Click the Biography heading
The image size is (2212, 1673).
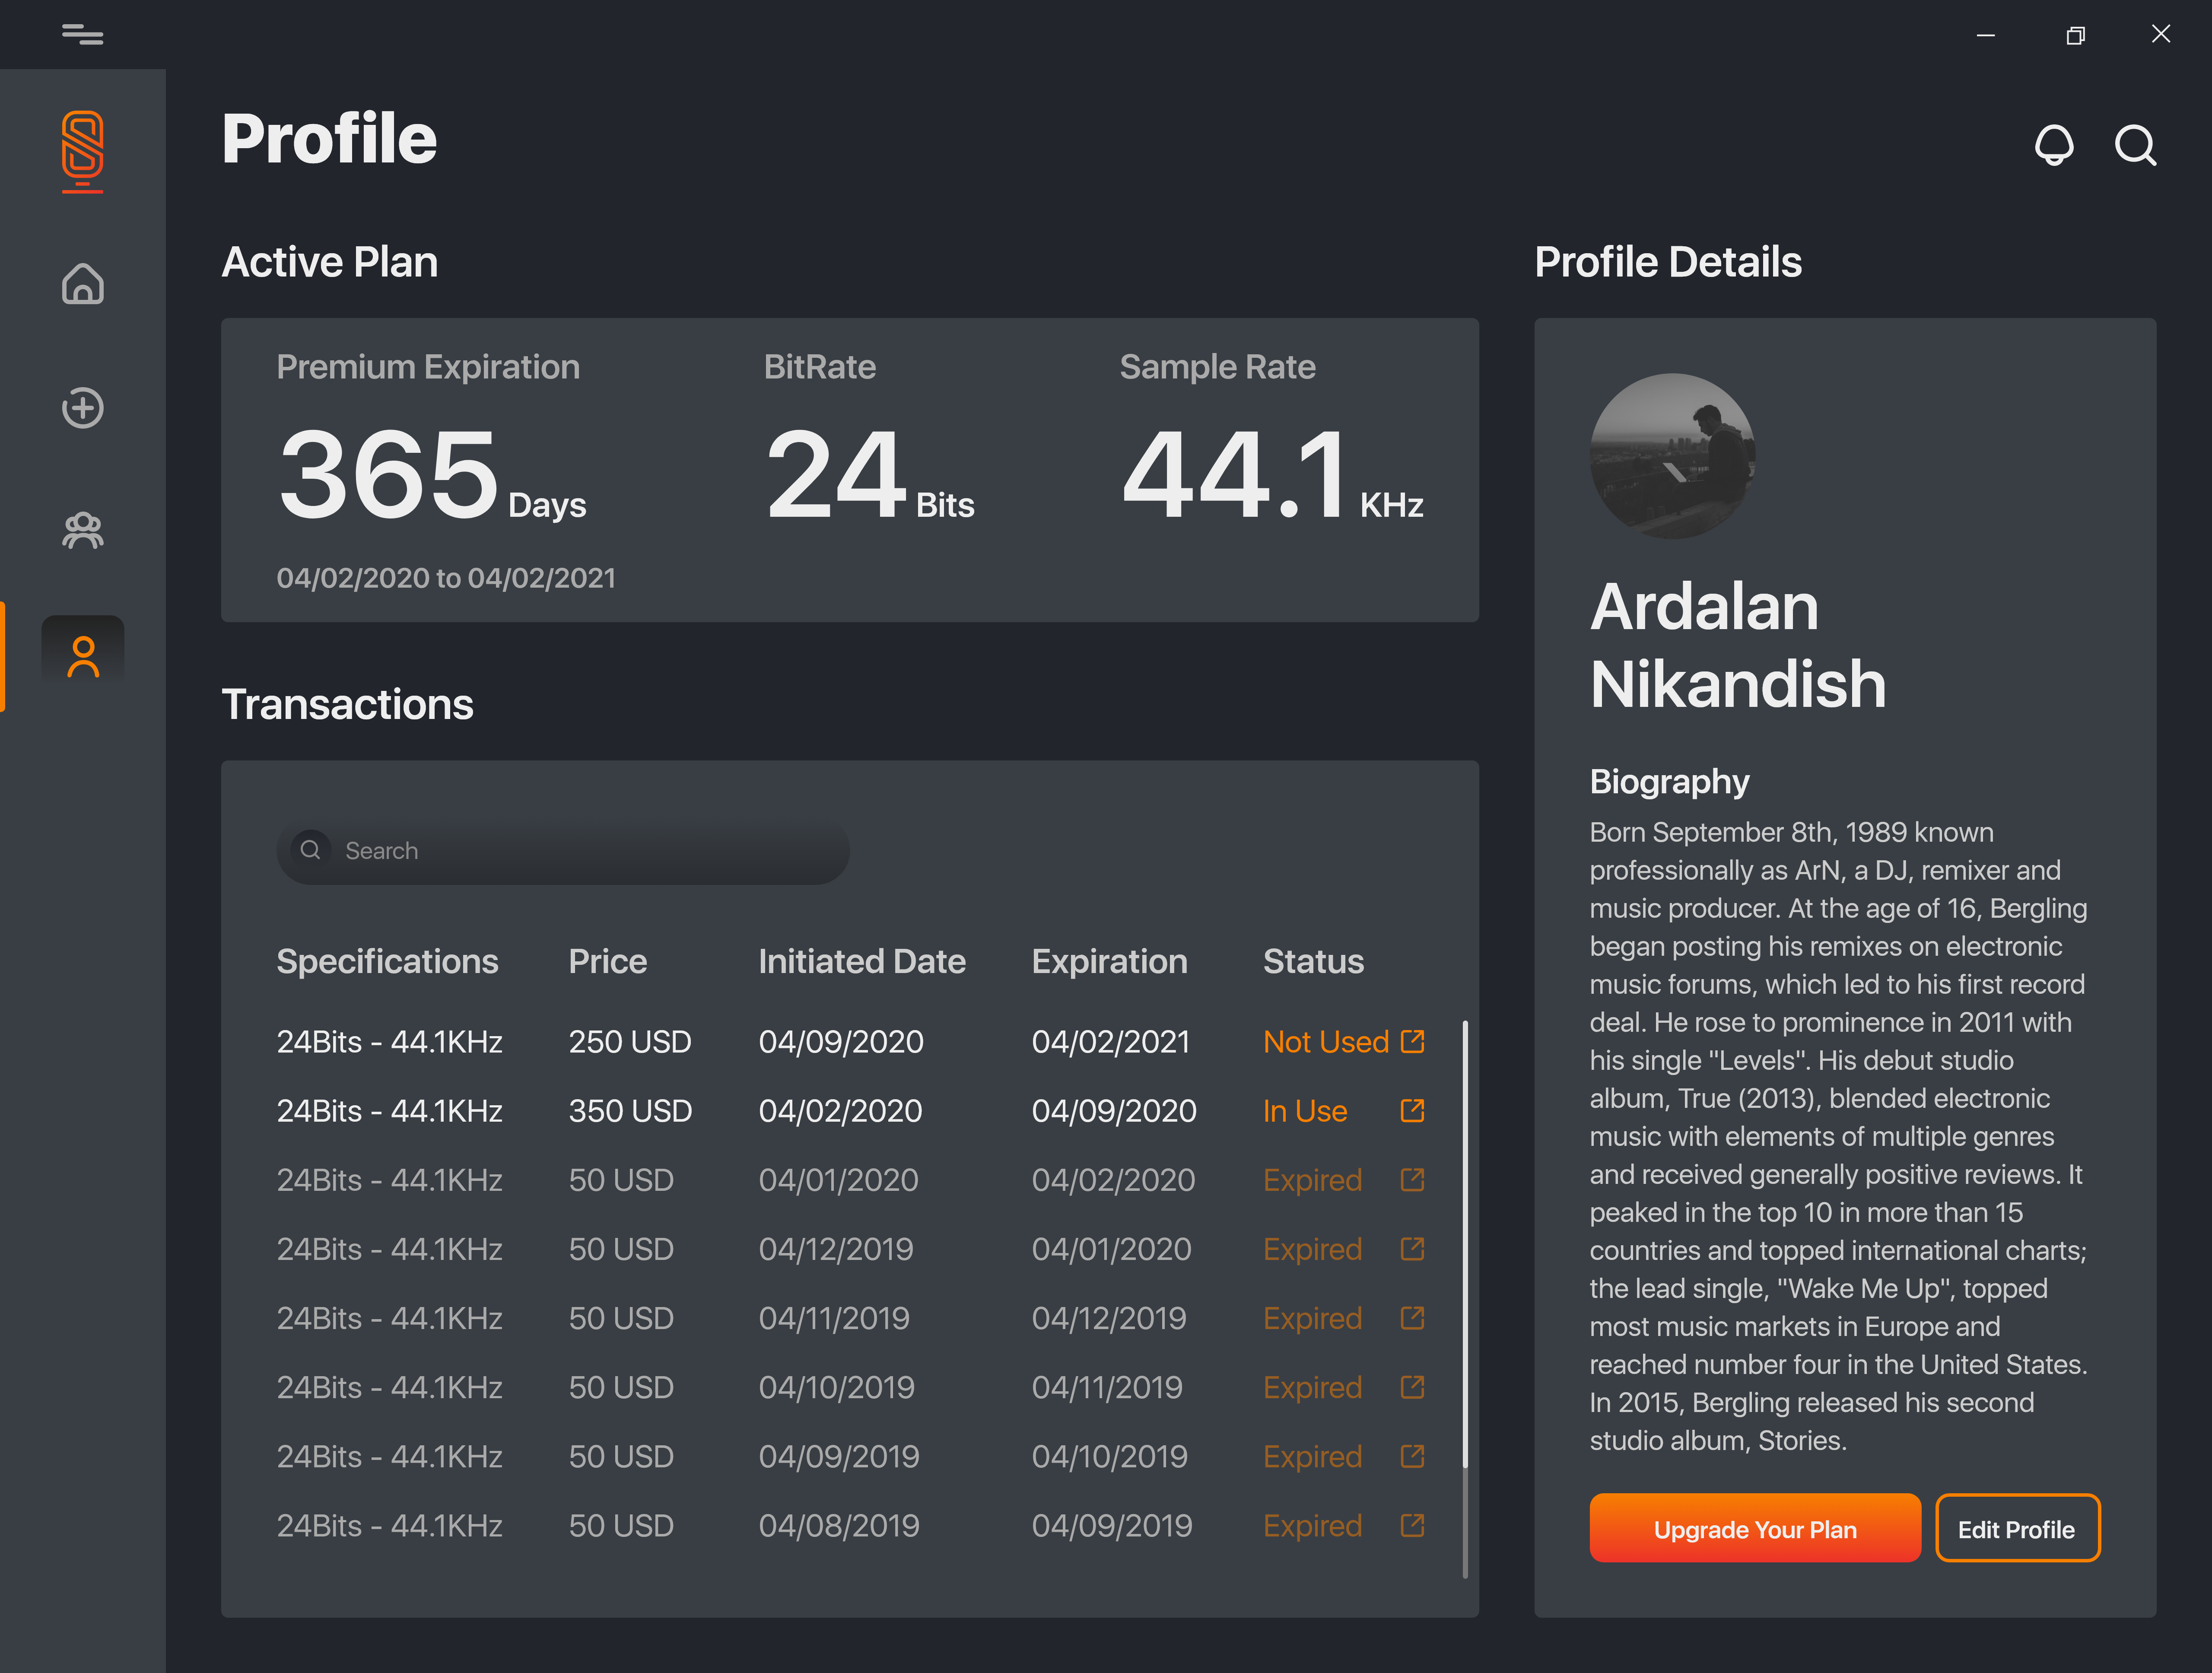[x=1670, y=781]
